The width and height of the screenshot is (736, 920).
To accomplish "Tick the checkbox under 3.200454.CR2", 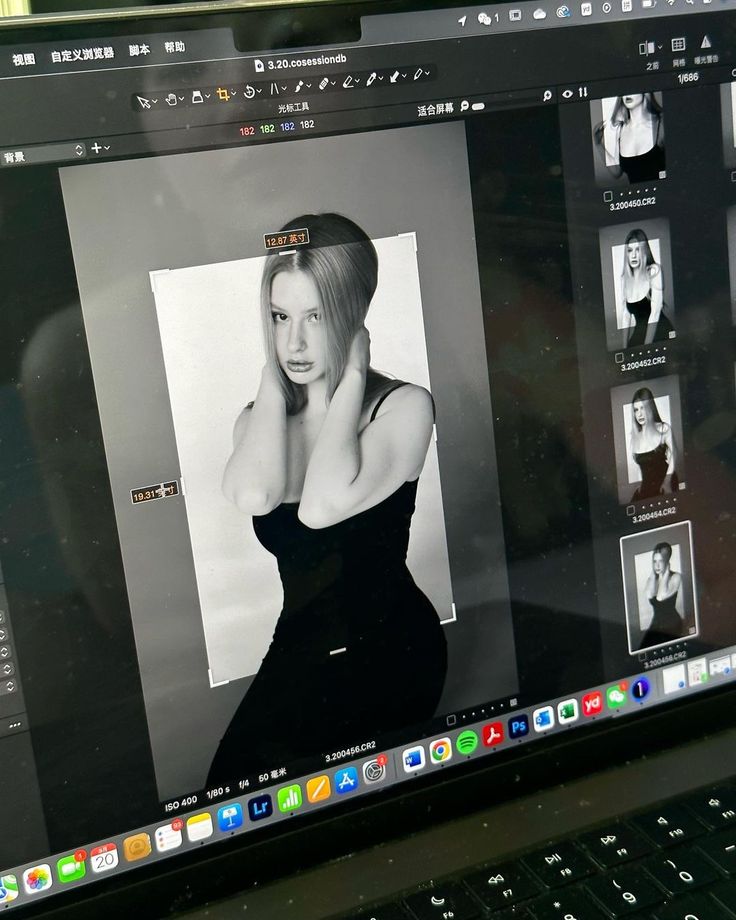I will click(630, 510).
